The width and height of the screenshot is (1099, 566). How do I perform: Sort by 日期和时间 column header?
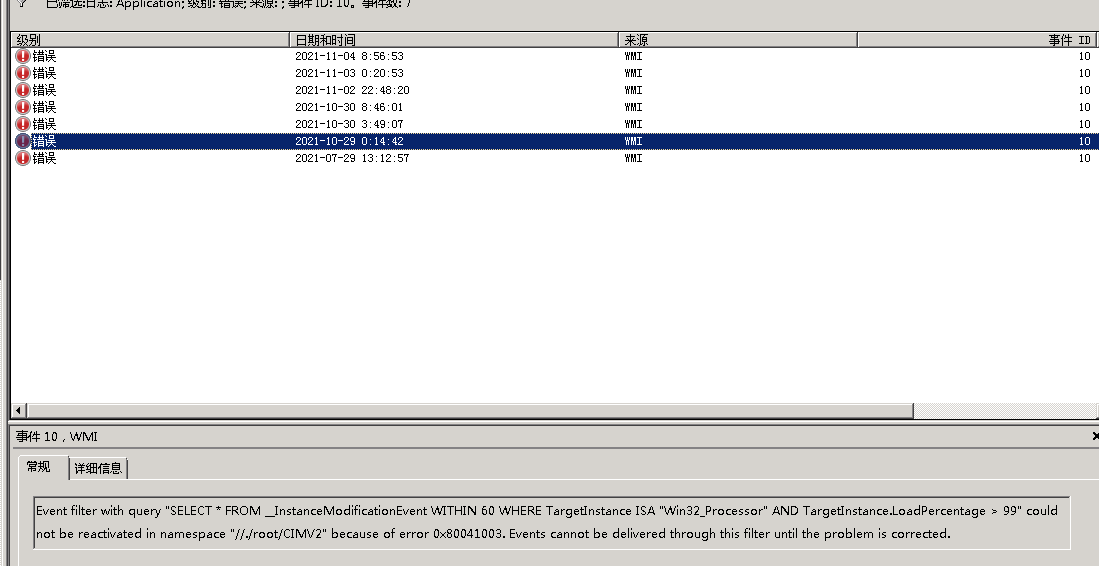pyautogui.click(x=454, y=40)
